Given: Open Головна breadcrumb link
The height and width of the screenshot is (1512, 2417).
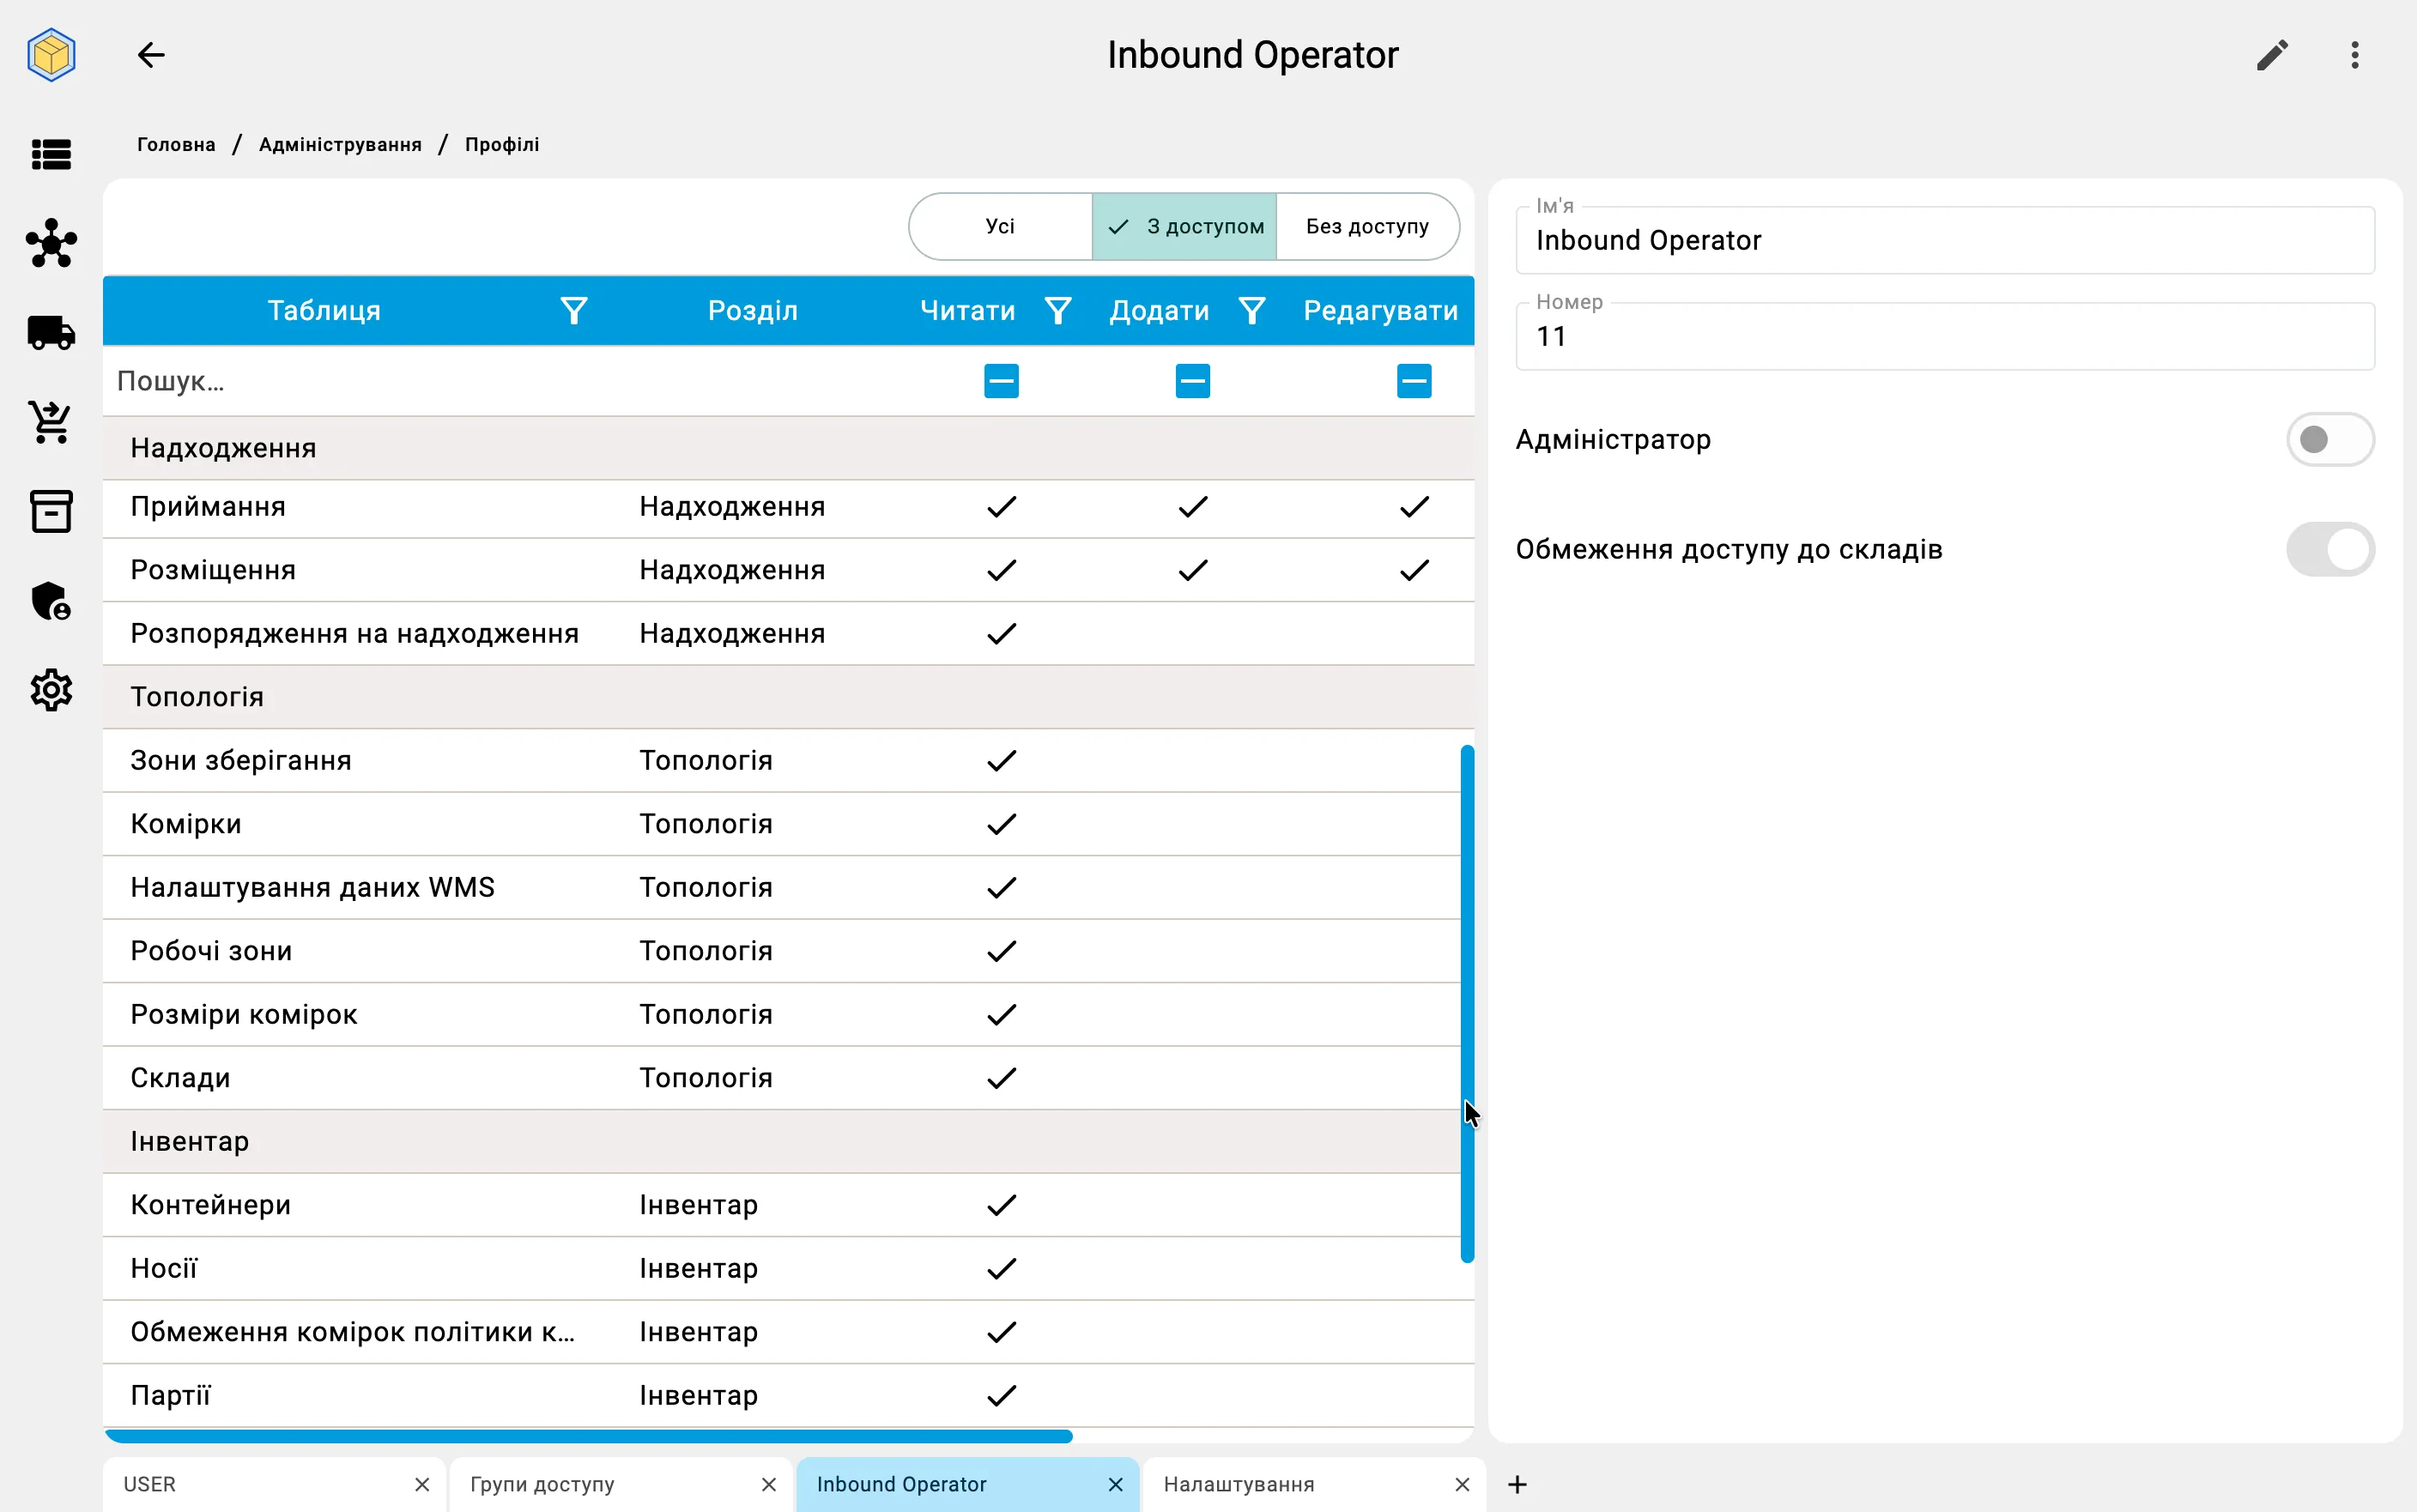Looking at the screenshot, I should coord(176,144).
